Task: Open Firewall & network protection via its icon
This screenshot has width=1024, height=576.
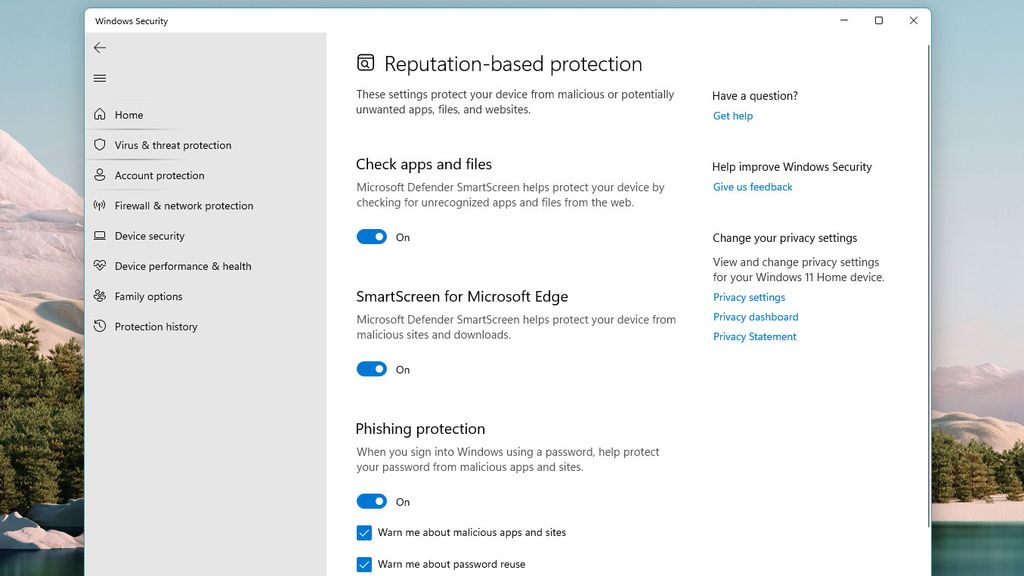Action: [x=99, y=206]
